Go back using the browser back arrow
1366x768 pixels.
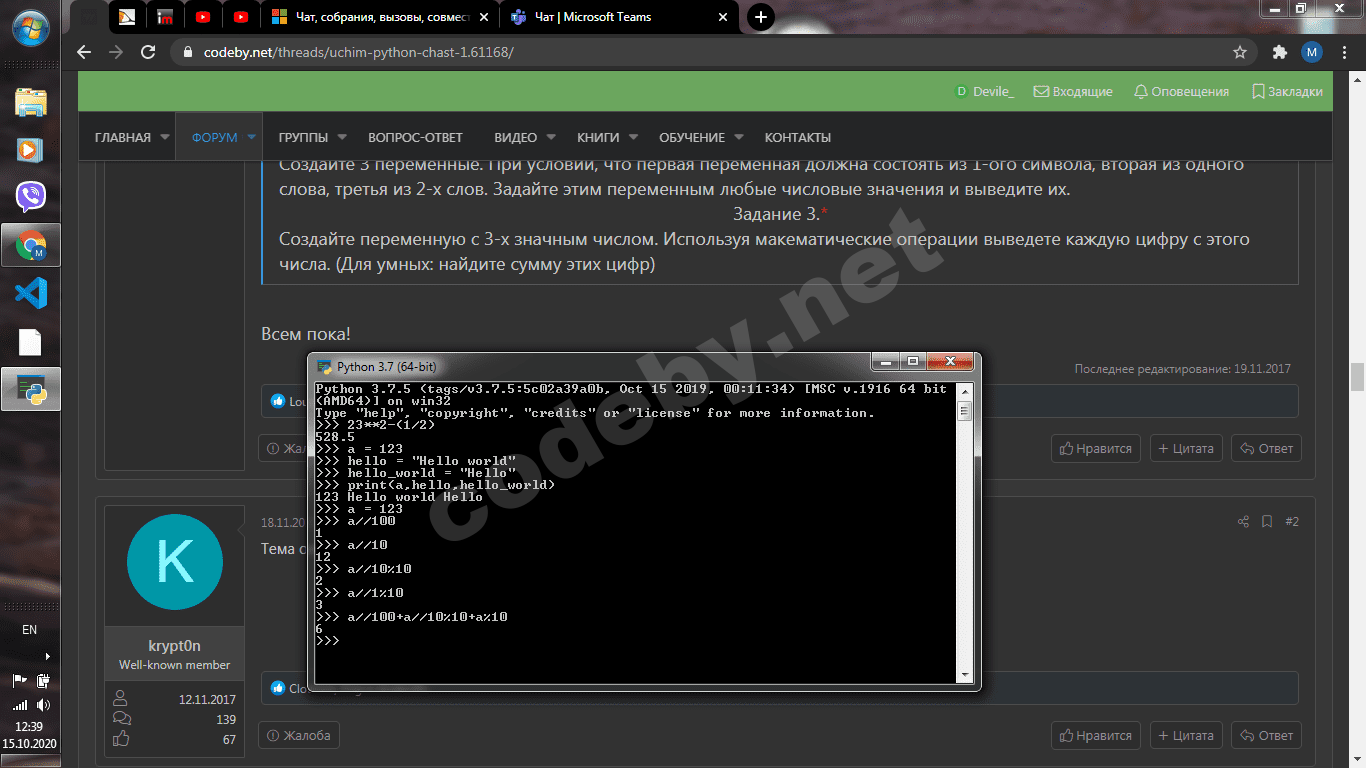point(83,52)
